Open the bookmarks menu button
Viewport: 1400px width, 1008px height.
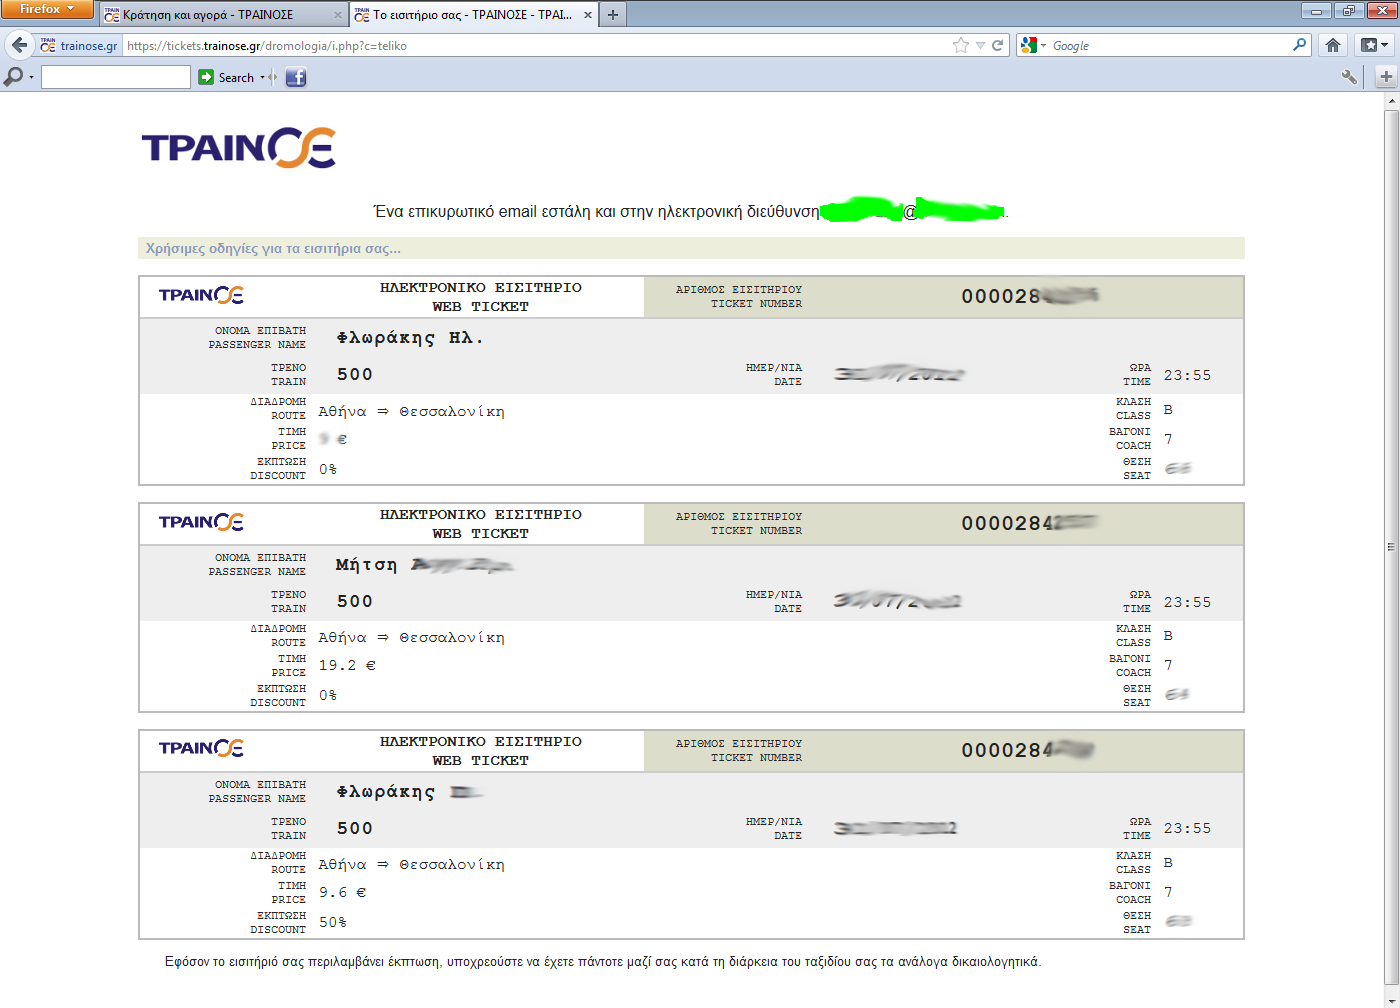[1374, 45]
